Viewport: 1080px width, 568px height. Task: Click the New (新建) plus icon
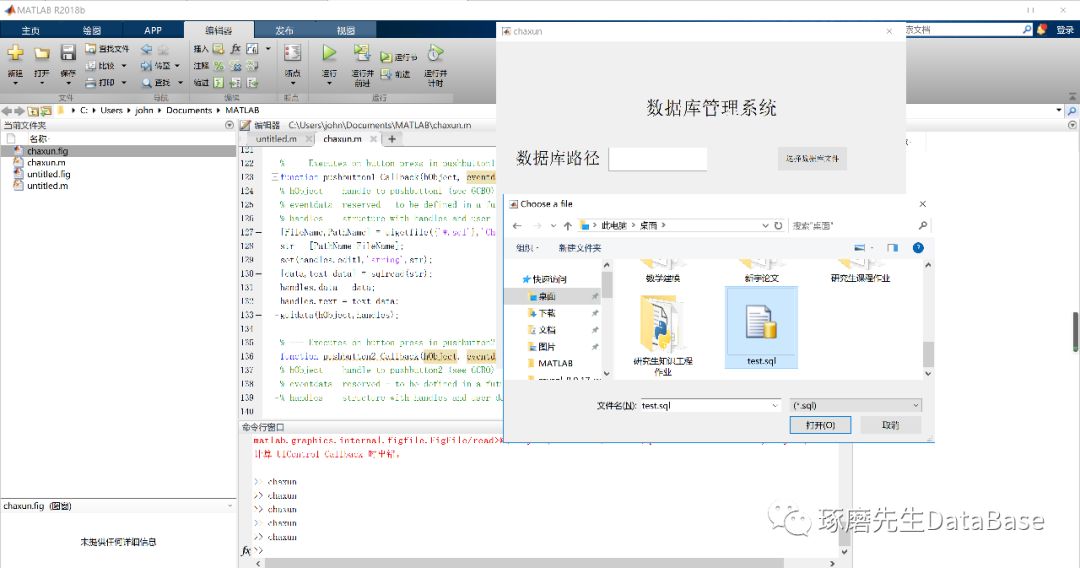(15, 53)
